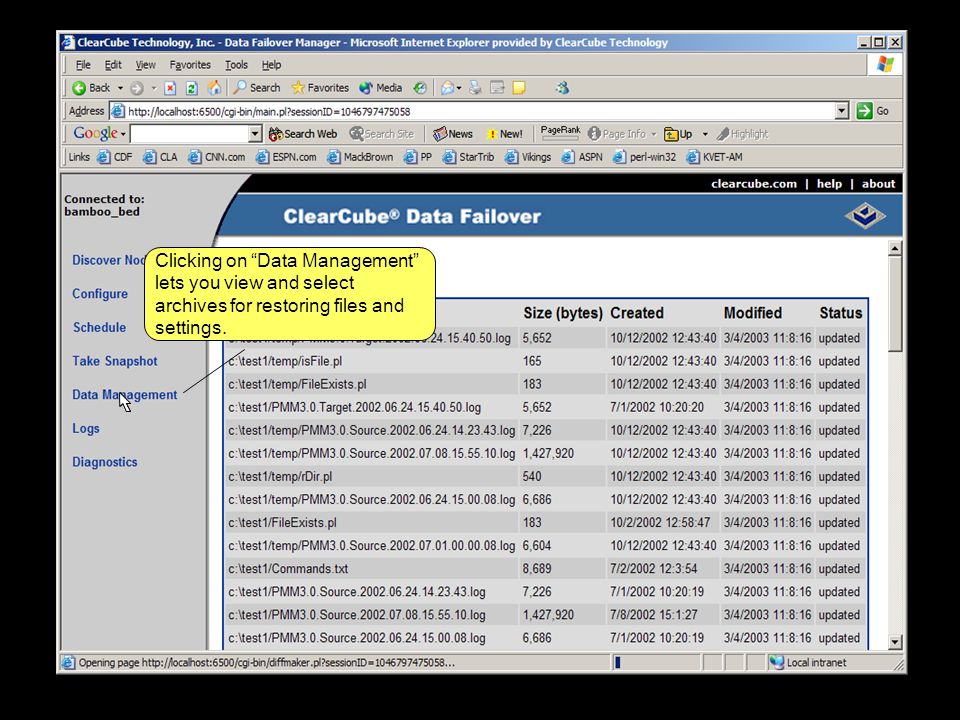
Task: Open the Search pane in the toolbar
Action: coord(257,88)
